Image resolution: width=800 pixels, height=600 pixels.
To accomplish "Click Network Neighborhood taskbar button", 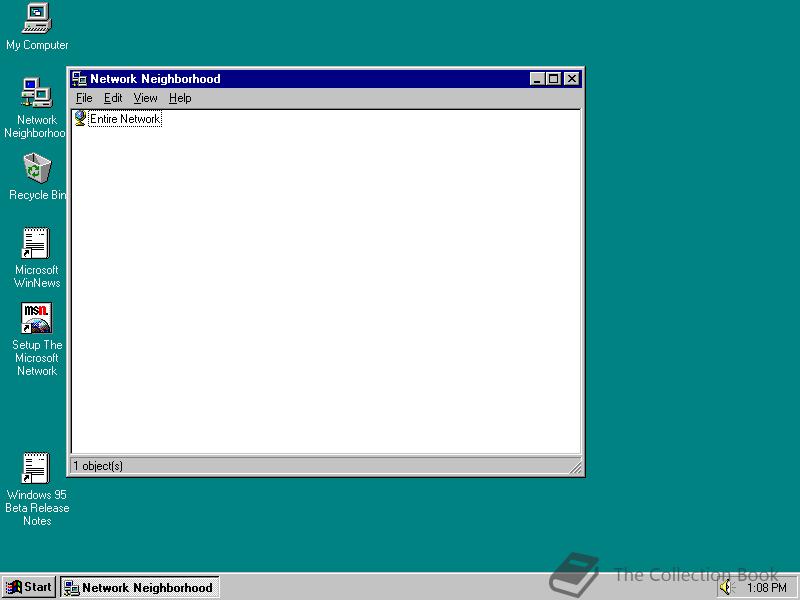I will tap(140, 587).
